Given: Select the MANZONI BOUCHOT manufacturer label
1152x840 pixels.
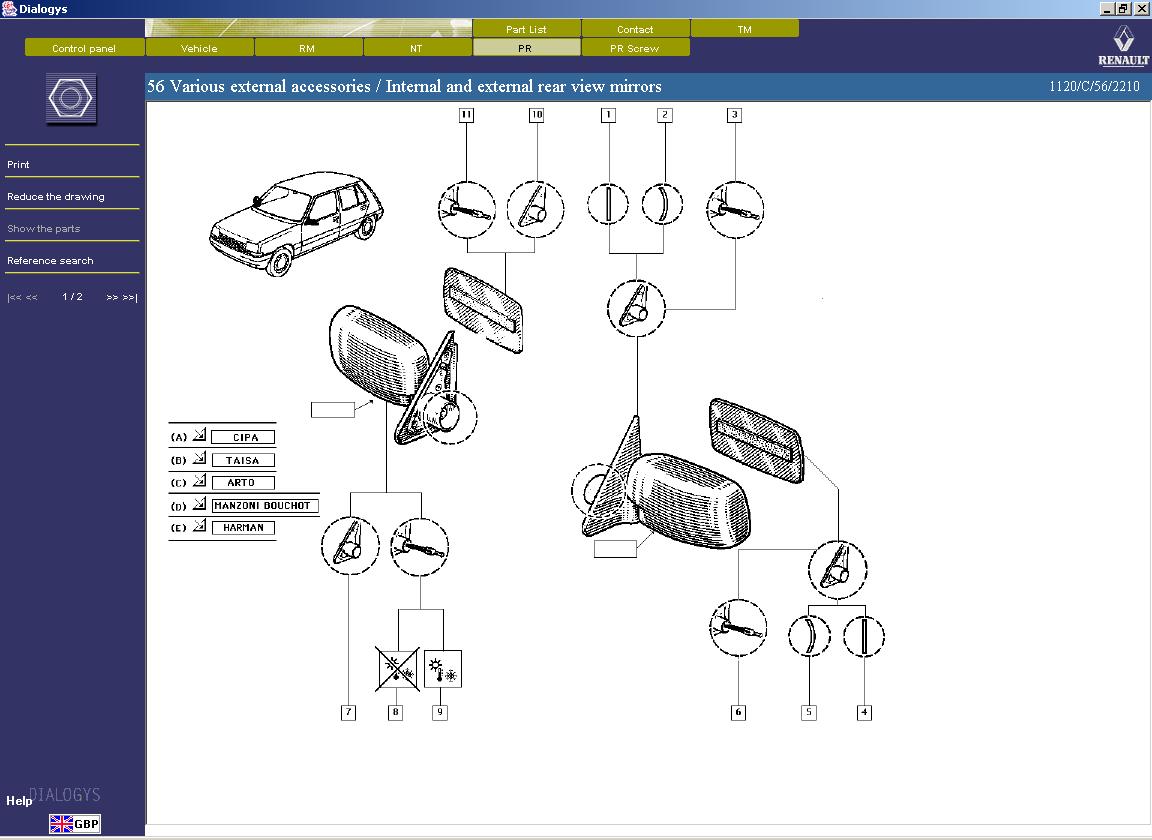Looking at the screenshot, I should click(265, 506).
